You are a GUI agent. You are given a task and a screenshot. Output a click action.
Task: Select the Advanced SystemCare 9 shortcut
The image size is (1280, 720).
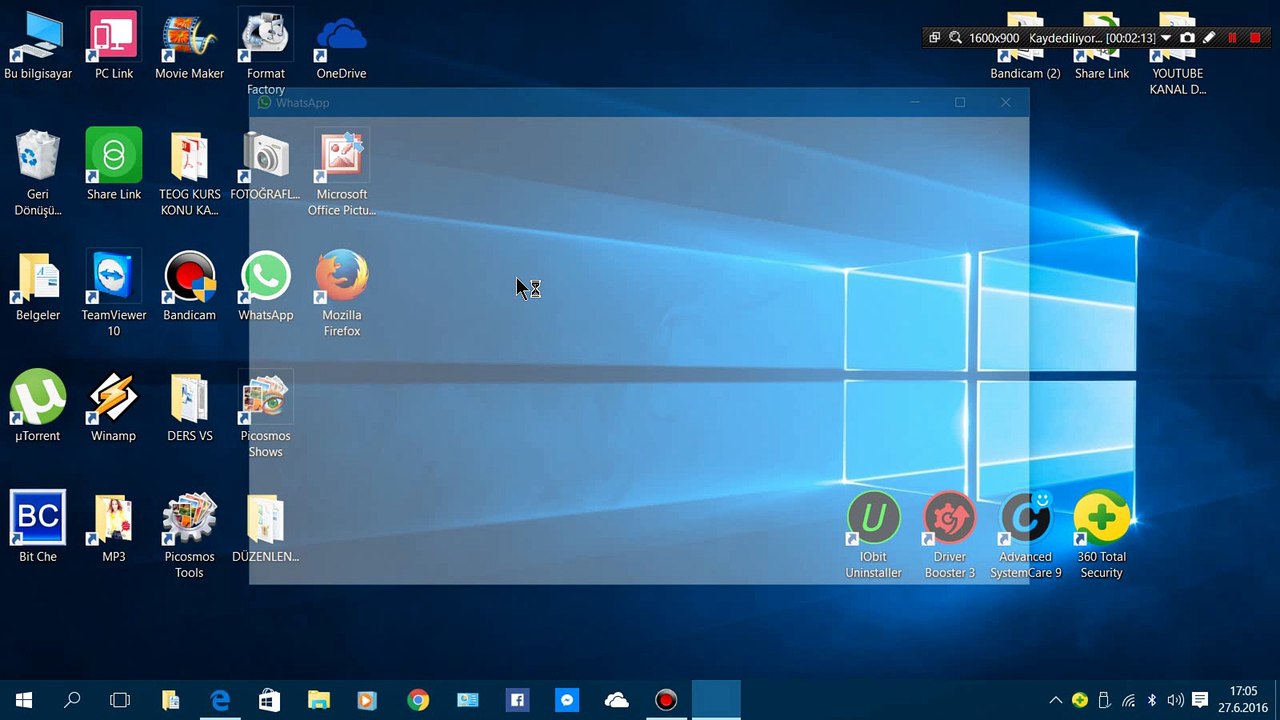pyautogui.click(x=1025, y=536)
